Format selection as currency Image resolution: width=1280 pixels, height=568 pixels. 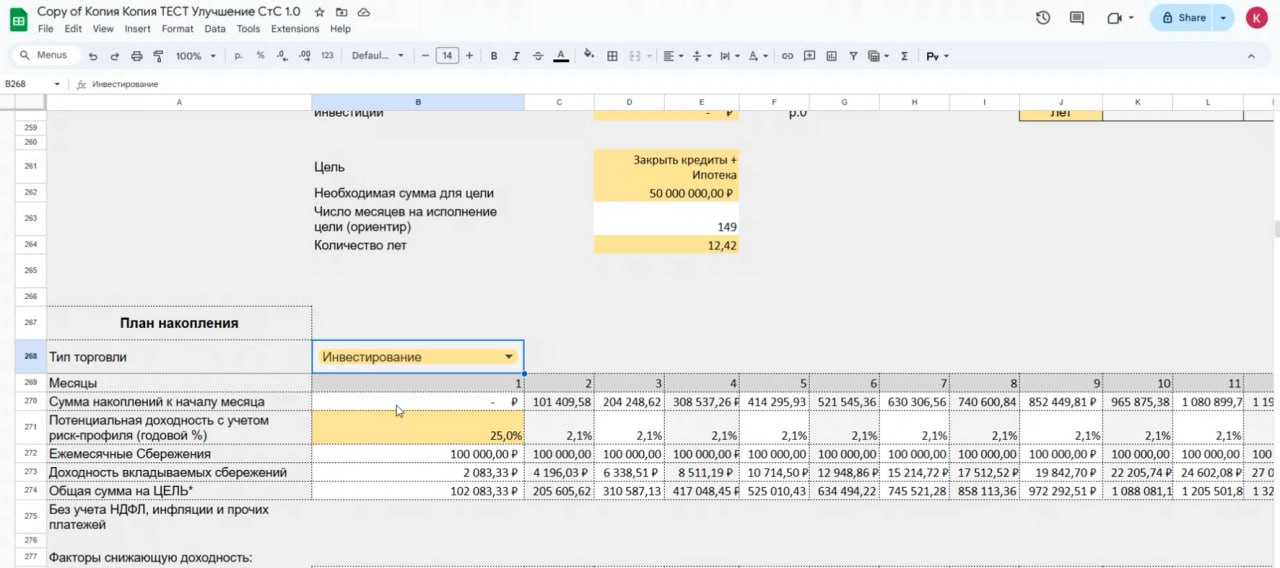pos(239,56)
